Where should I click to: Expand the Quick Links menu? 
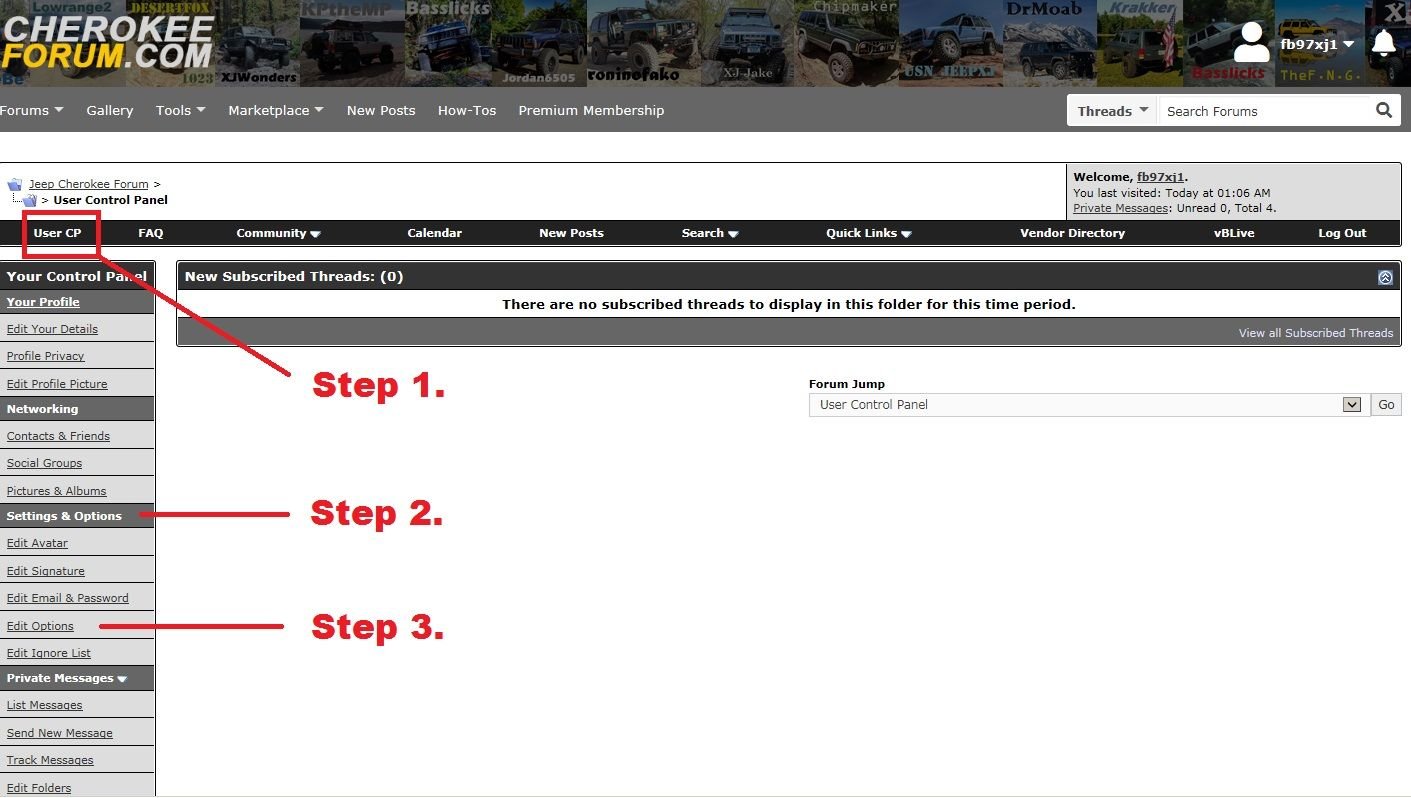[868, 233]
